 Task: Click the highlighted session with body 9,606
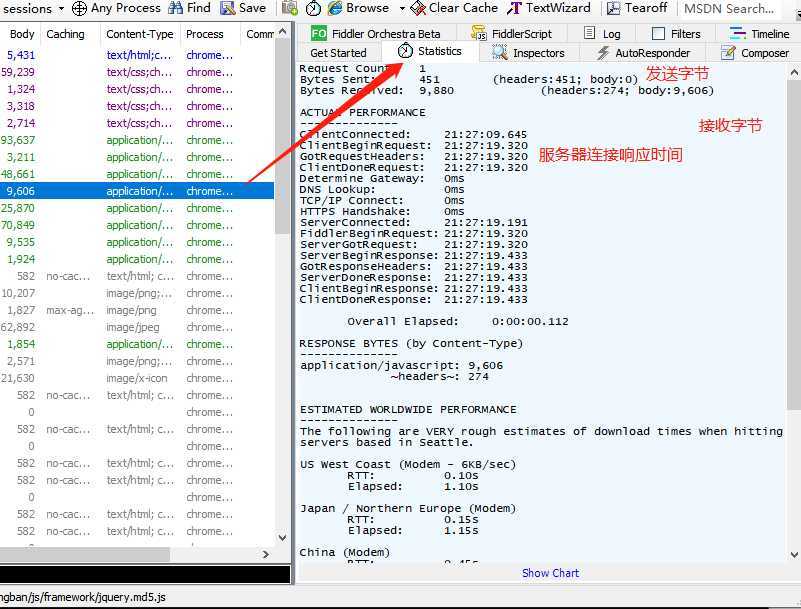tap(137, 191)
